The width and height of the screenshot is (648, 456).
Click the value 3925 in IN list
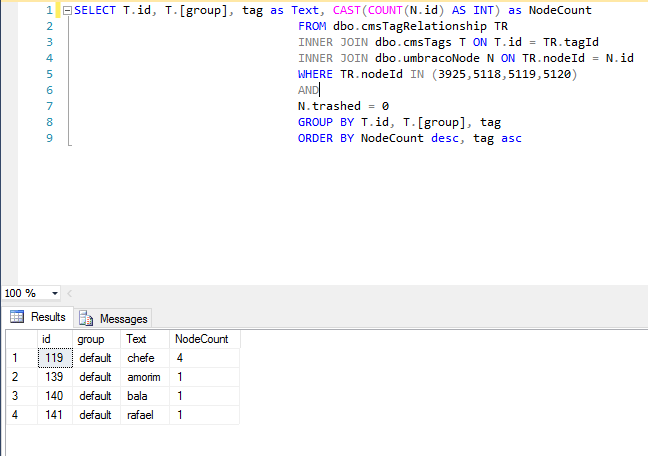click(x=452, y=74)
